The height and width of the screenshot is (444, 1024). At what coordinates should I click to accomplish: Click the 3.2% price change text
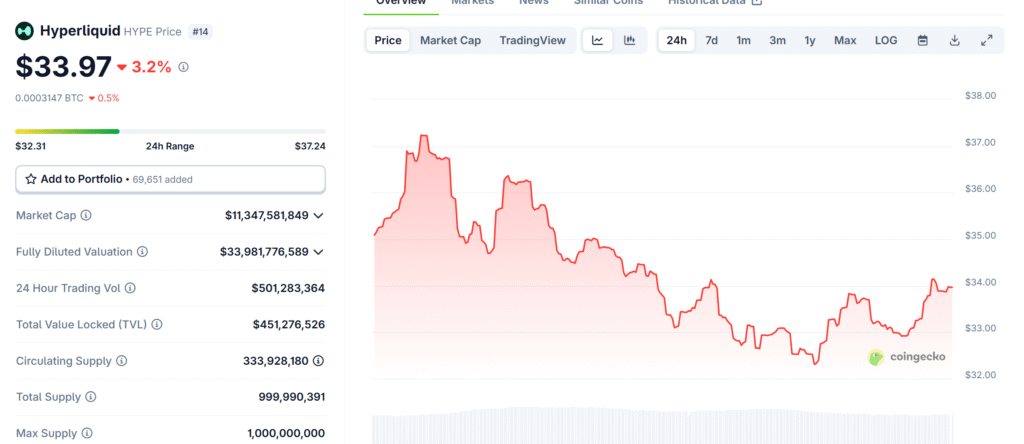tap(151, 67)
